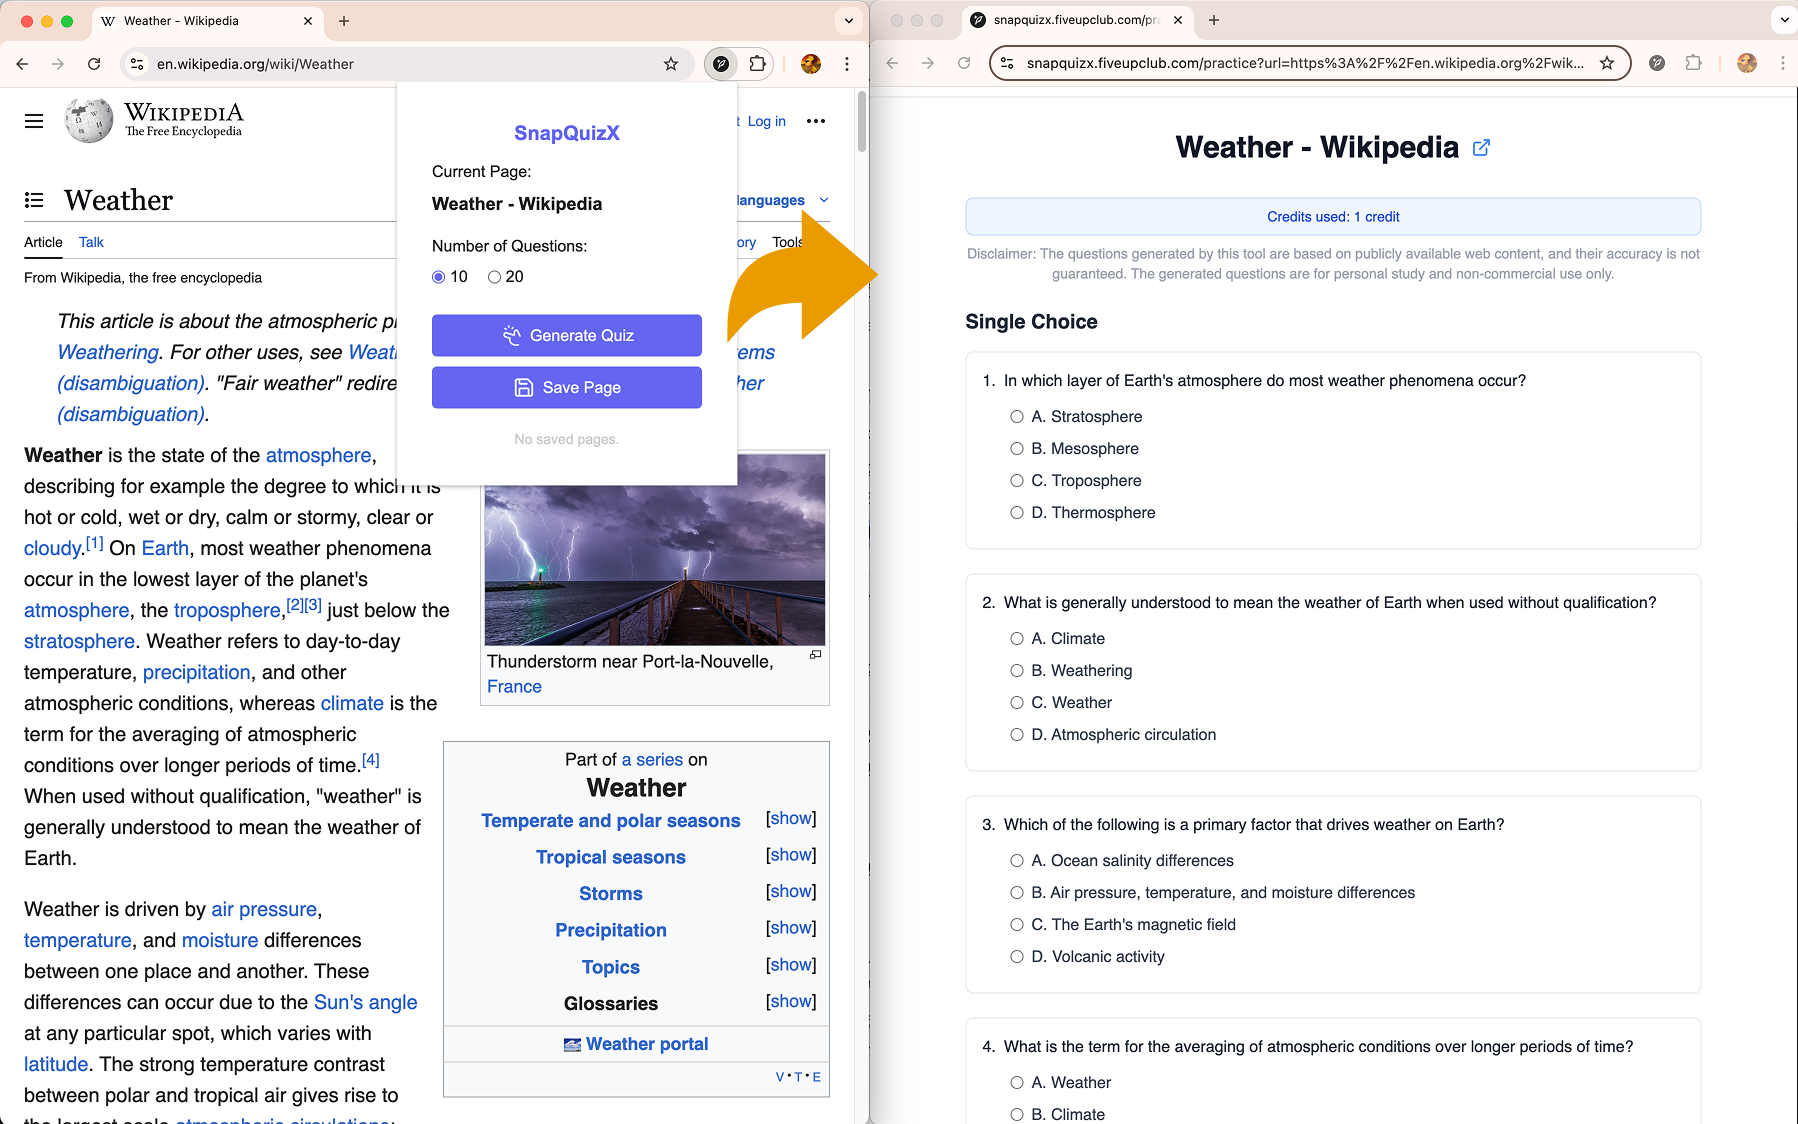
Task: Expand the languages dropdown on Wikipedia
Action: (783, 200)
